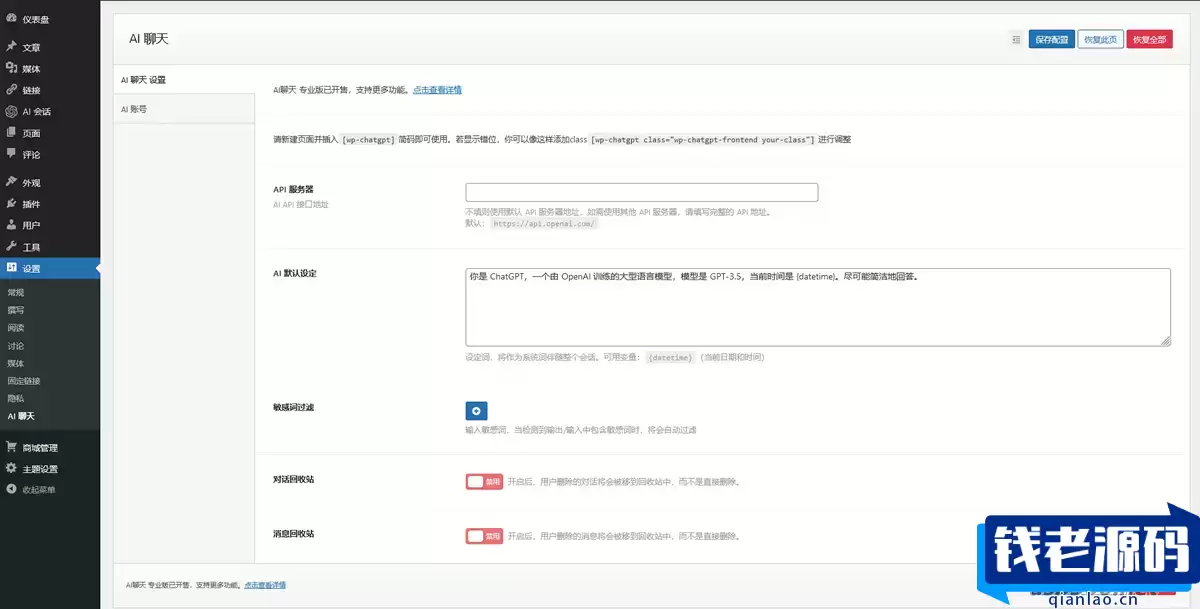Click the AI 会话 OpenAI logo icon

(11, 111)
